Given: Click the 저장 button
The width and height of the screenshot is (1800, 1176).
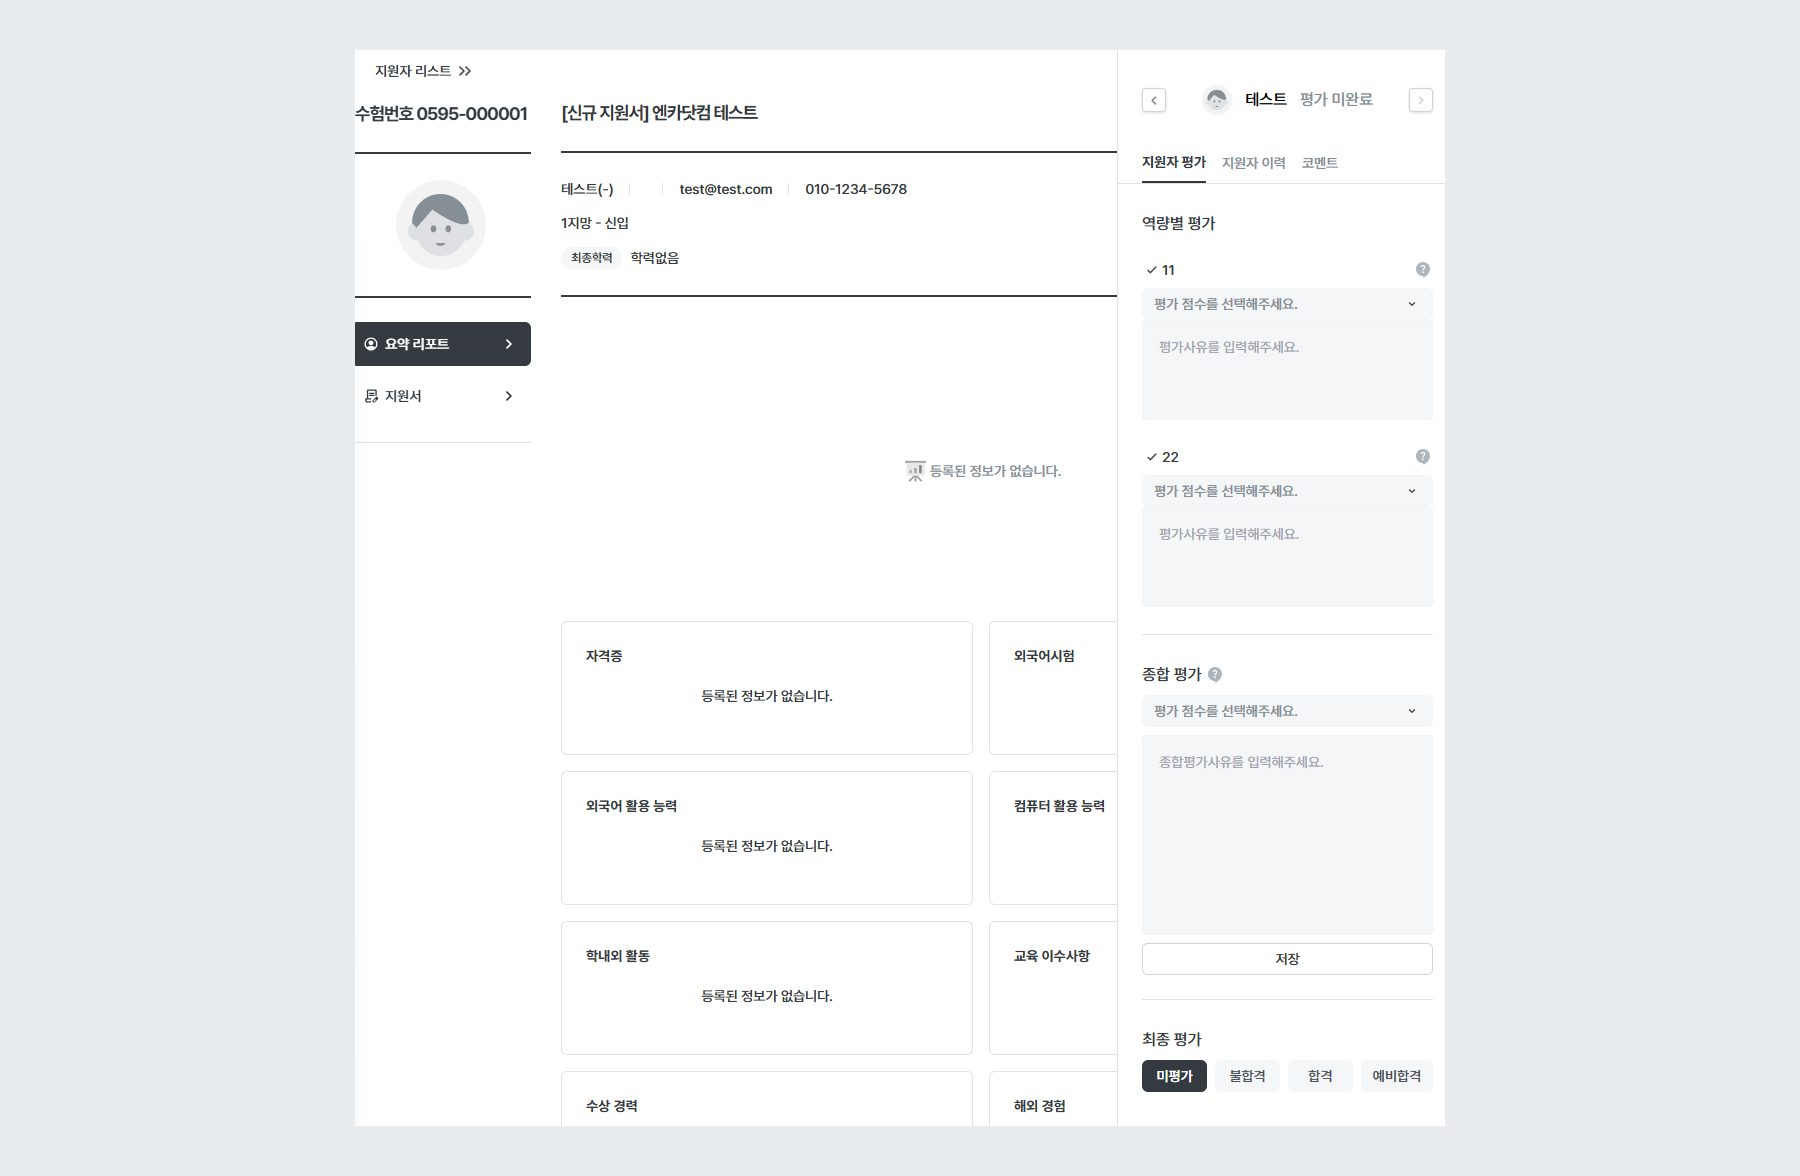Looking at the screenshot, I should pyautogui.click(x=1287, y=959).
